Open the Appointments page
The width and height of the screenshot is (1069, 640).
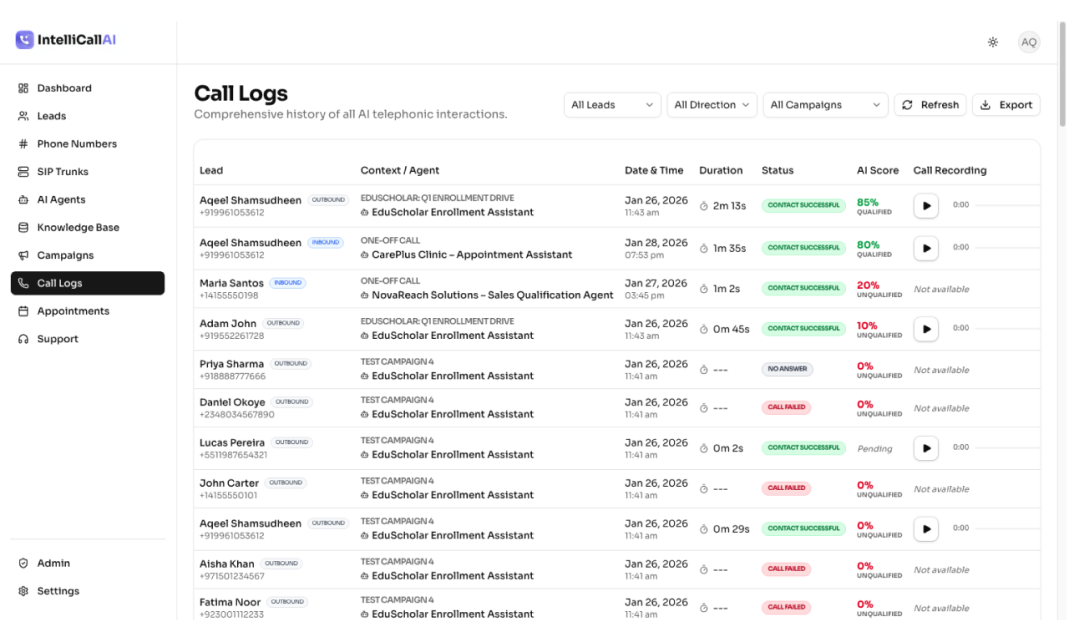click(x=87, y=311)
